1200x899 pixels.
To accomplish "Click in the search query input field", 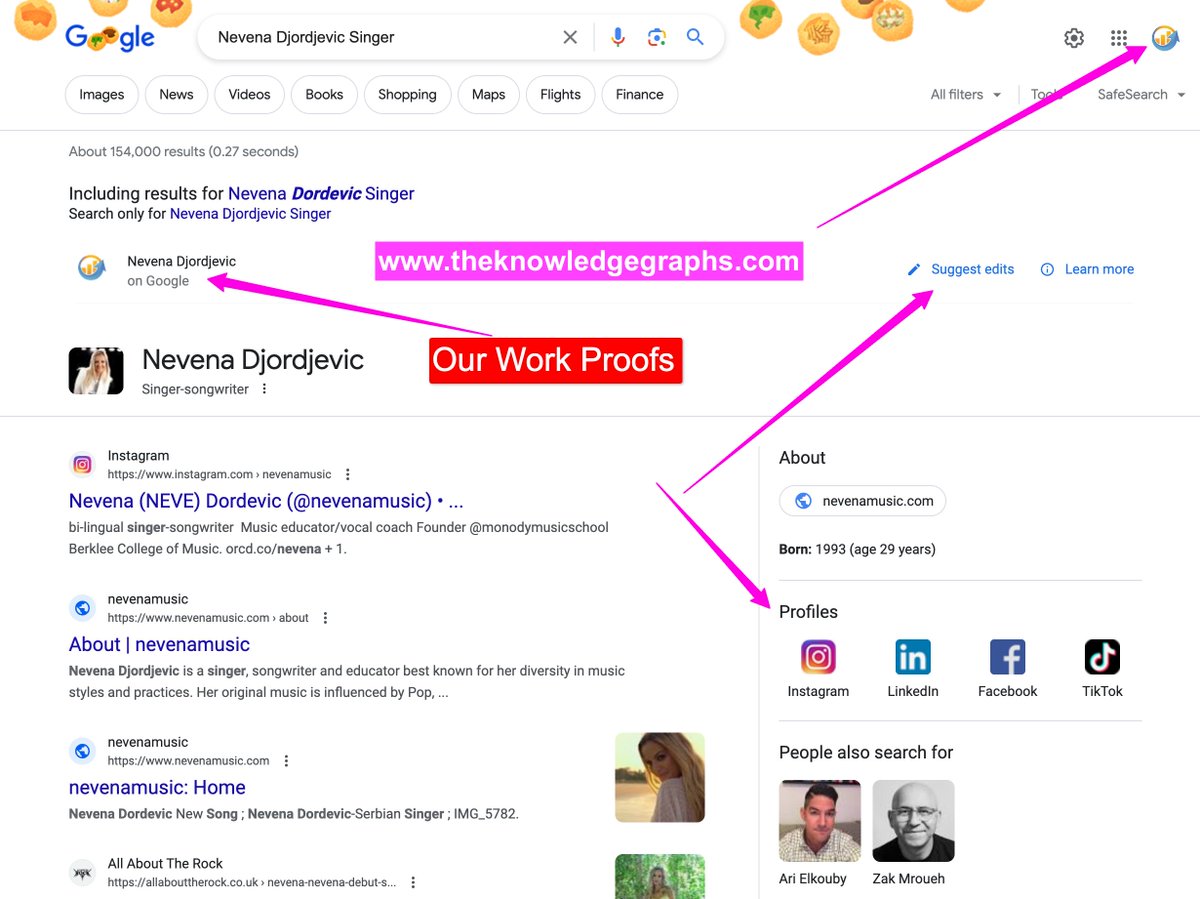I will (x=380, y=37).
